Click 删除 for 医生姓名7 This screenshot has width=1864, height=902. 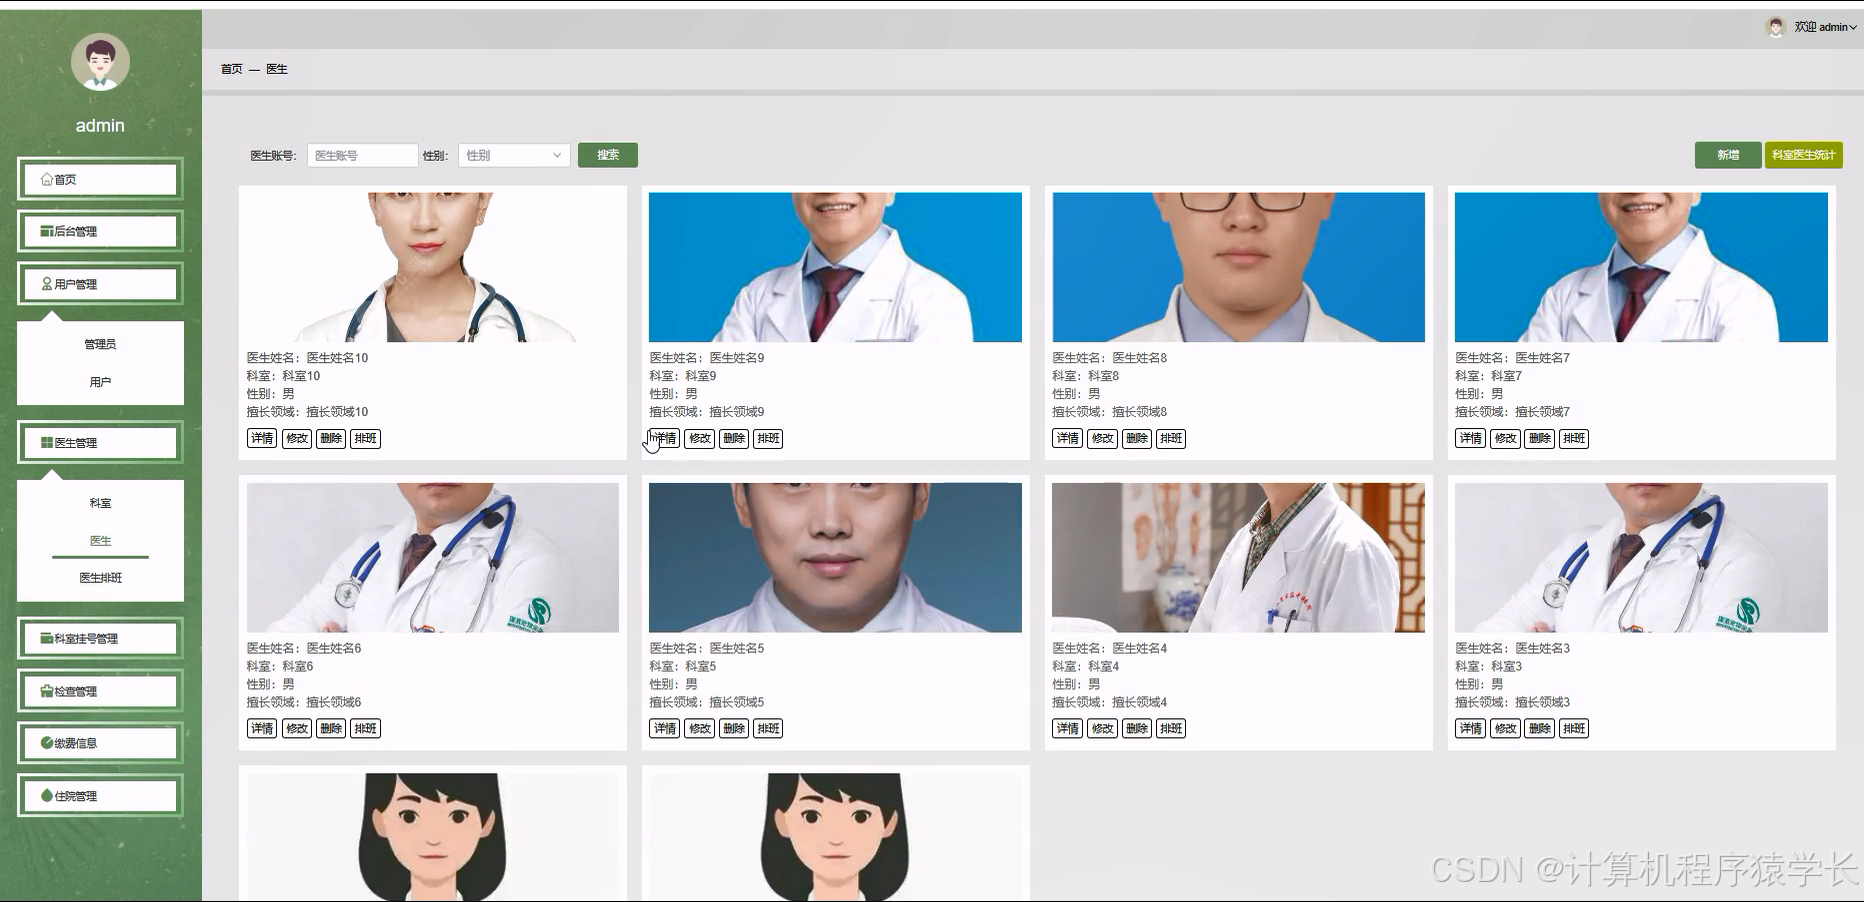click(x=1540, y=438)
